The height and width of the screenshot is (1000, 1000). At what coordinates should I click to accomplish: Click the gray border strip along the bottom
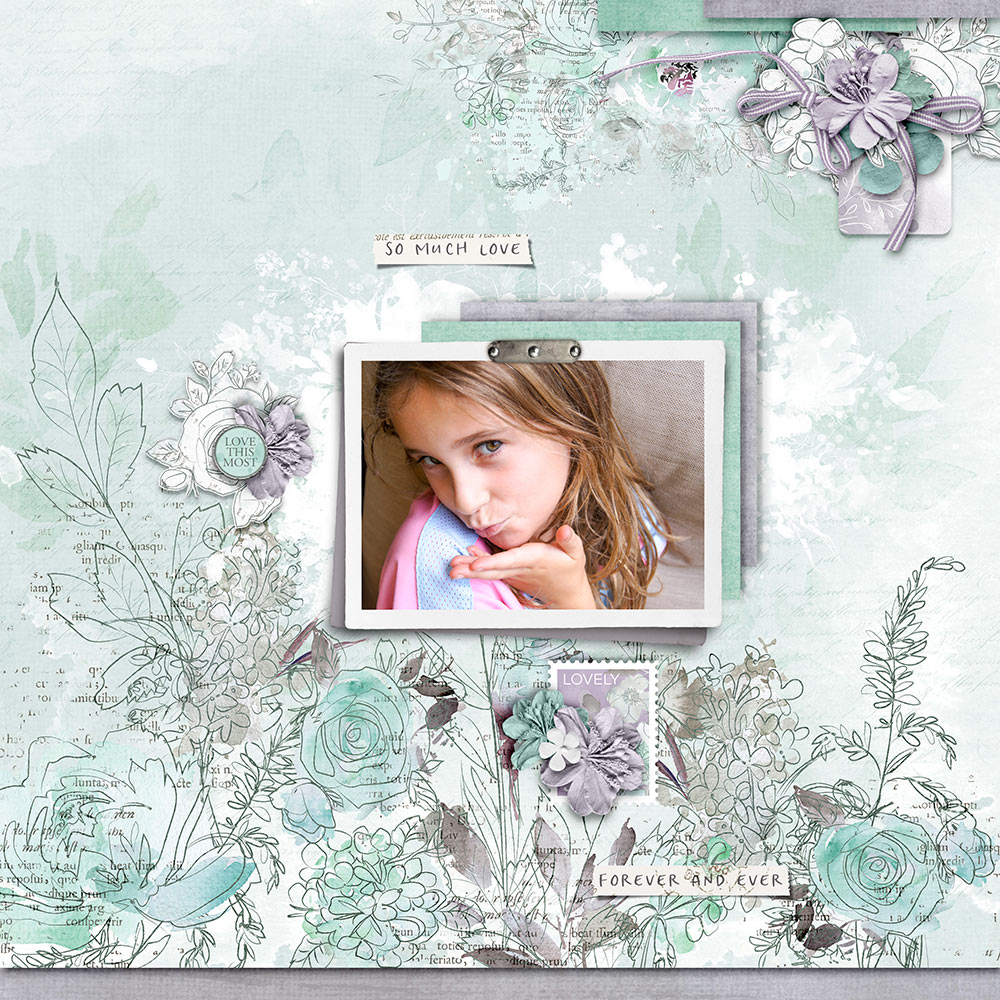[x=500, y=984]
